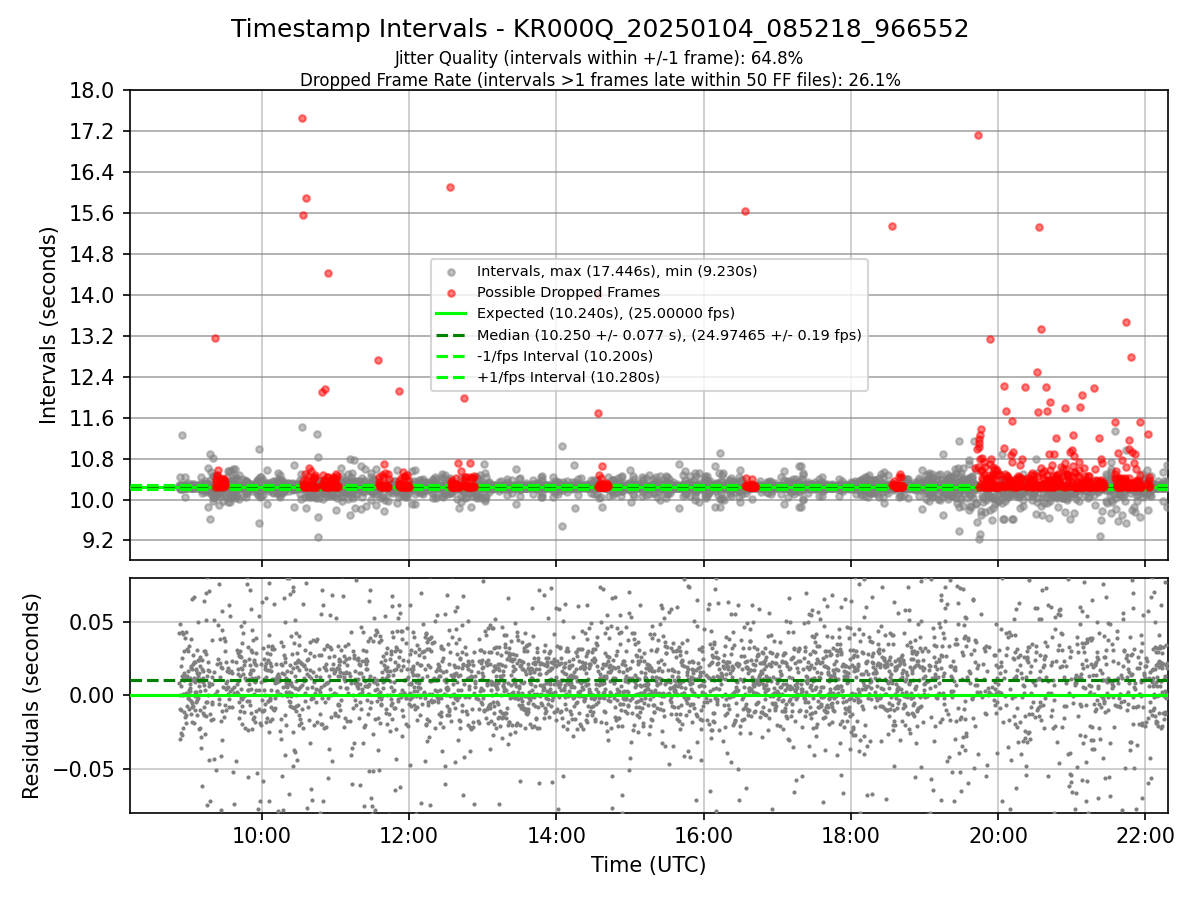
Task: Click the plot title 'Timestamp Intervals - KR000Q_20250104_085218_966552'
Action: (600, 29)
